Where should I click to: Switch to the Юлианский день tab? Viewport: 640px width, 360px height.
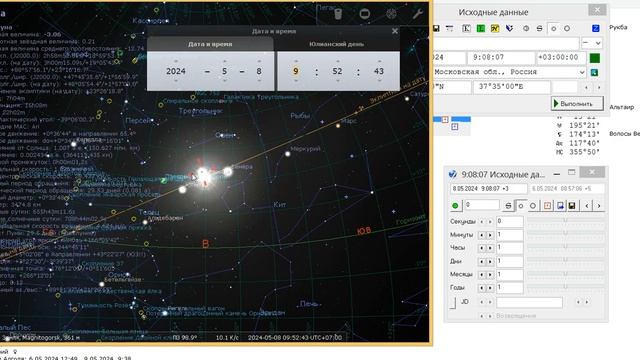point(337,44)
